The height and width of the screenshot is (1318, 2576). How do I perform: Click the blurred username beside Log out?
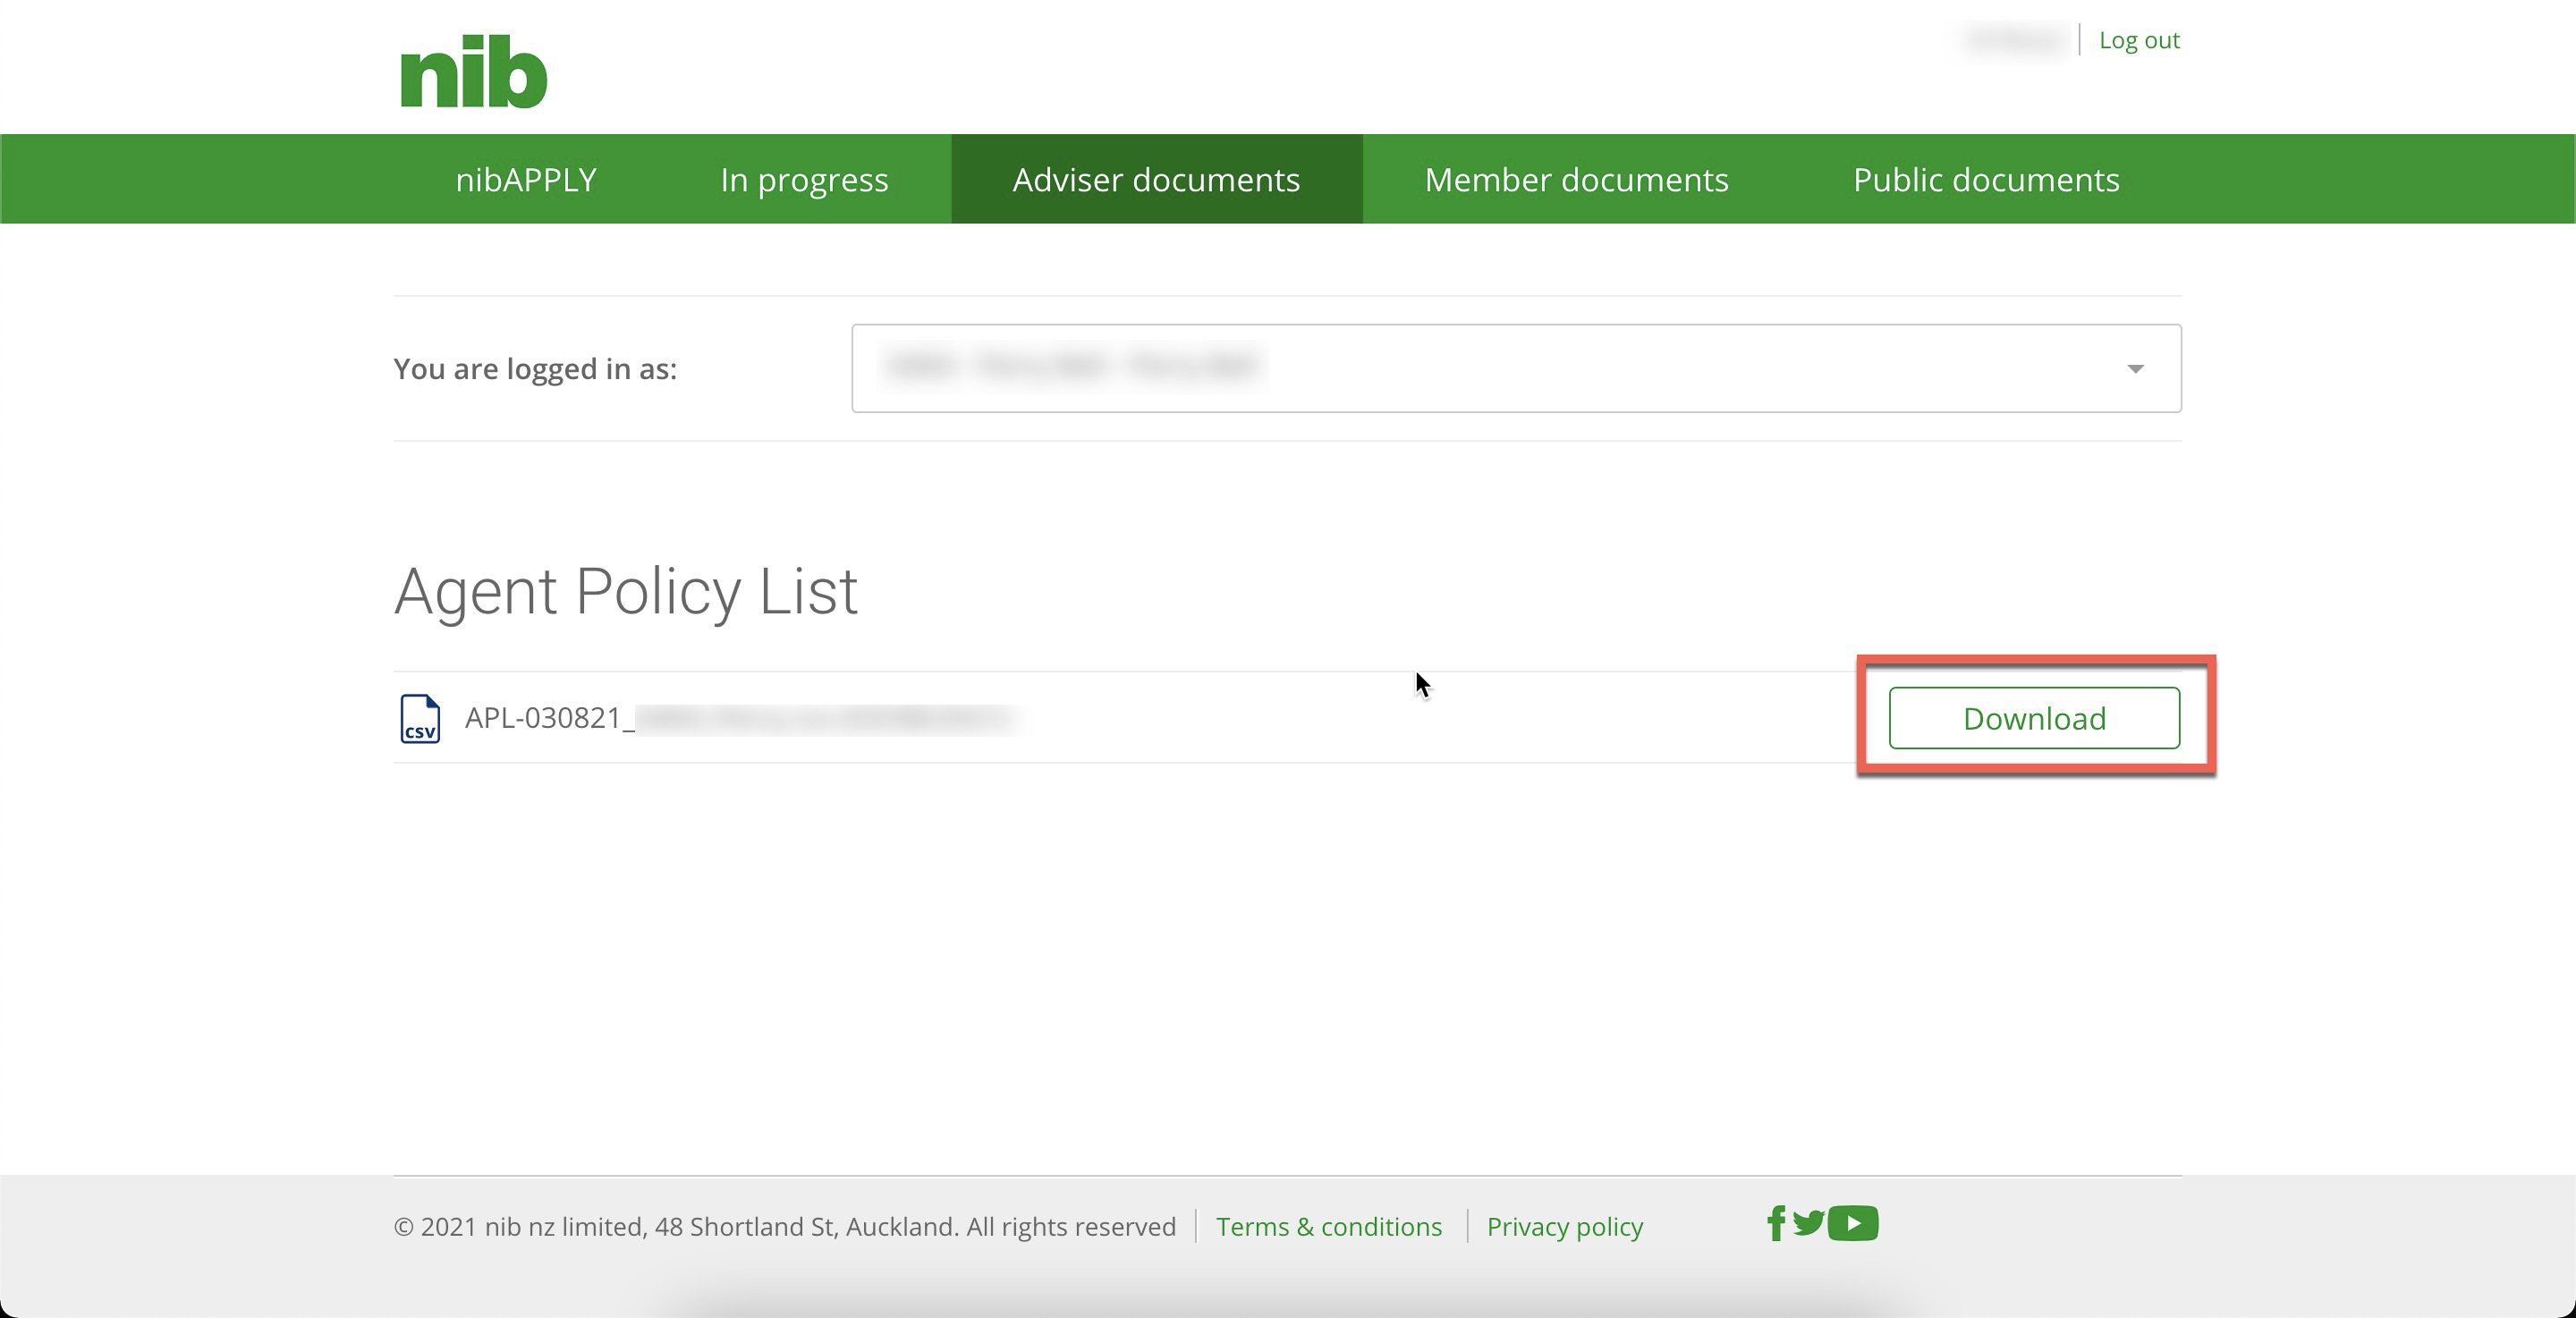click(2014, 40)
